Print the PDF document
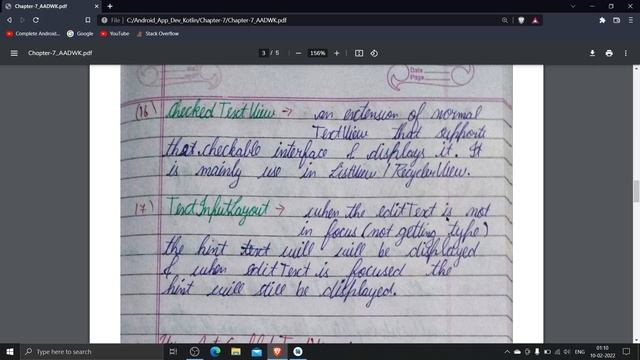The image size is (640, 360). pyautogui.click(x=609, y=53)
